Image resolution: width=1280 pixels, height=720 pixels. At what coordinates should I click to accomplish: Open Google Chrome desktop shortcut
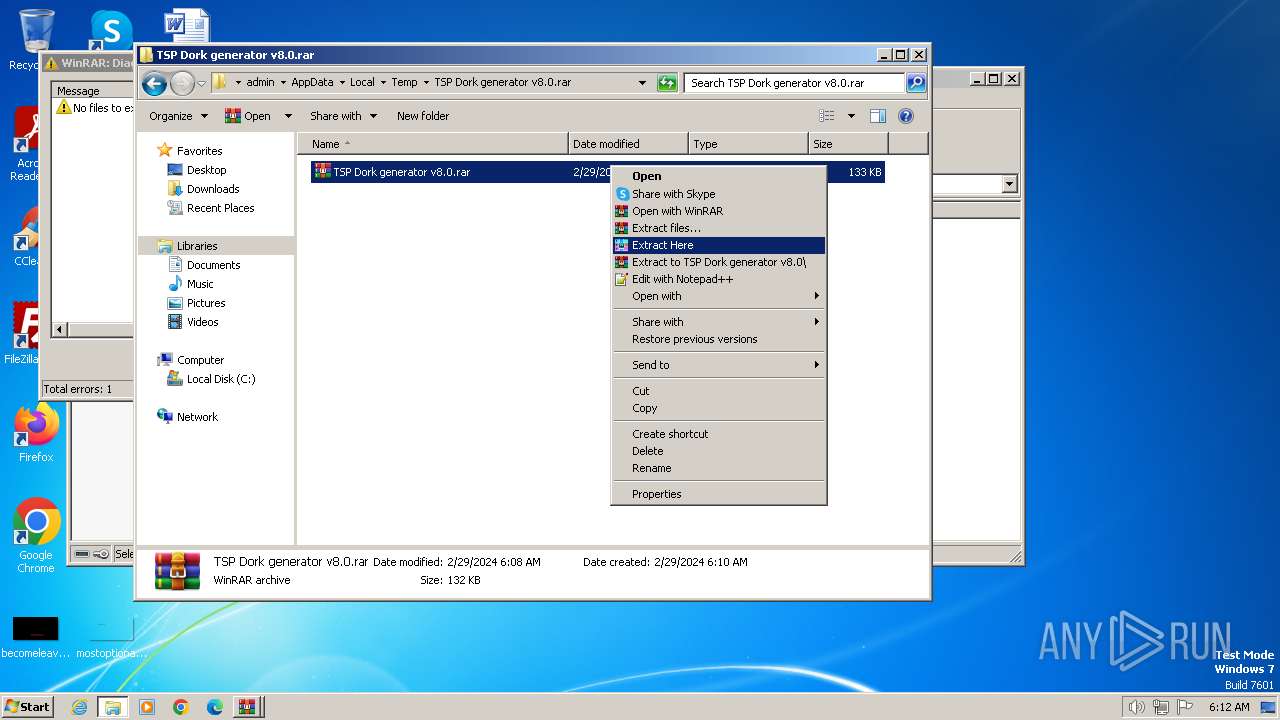tap(36, 536)
